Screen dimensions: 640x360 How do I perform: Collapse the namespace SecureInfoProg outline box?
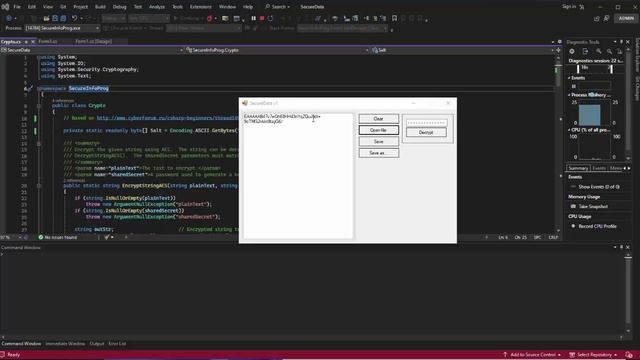pos(39,89)
